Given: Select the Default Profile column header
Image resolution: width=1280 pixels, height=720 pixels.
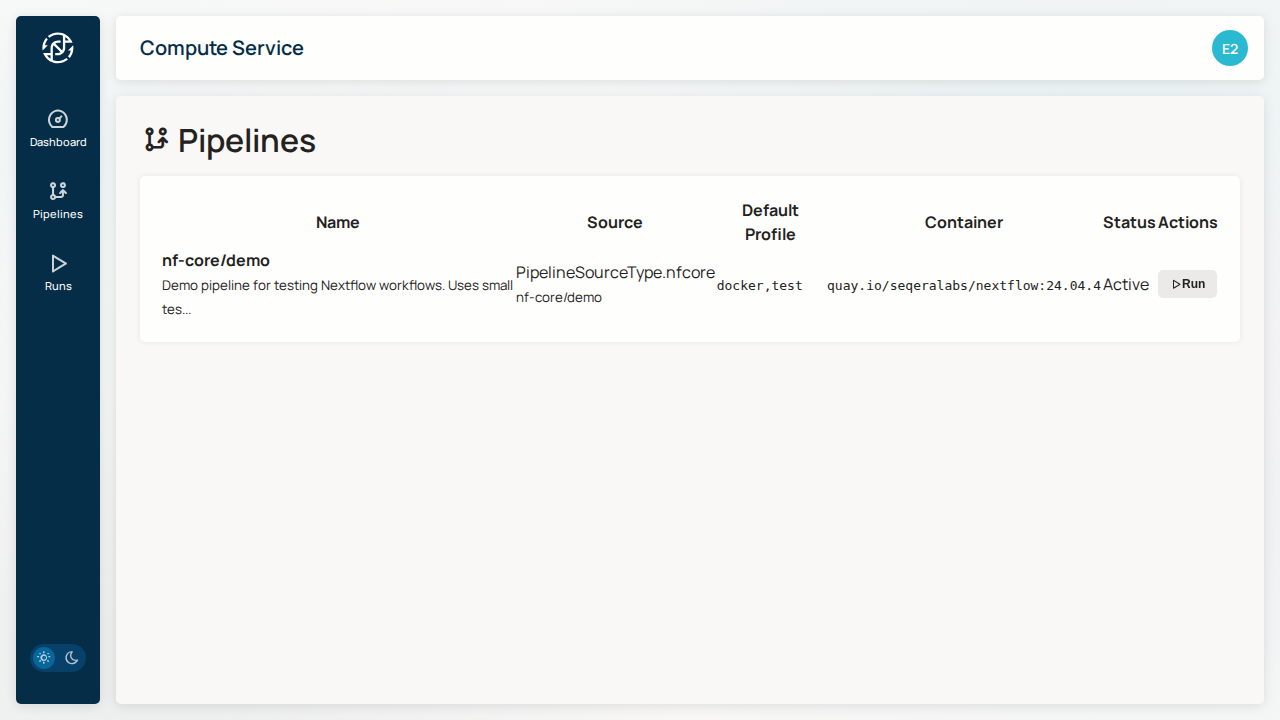Looking at the screenshot, I should pyautogui.click(x=769, y=223).
